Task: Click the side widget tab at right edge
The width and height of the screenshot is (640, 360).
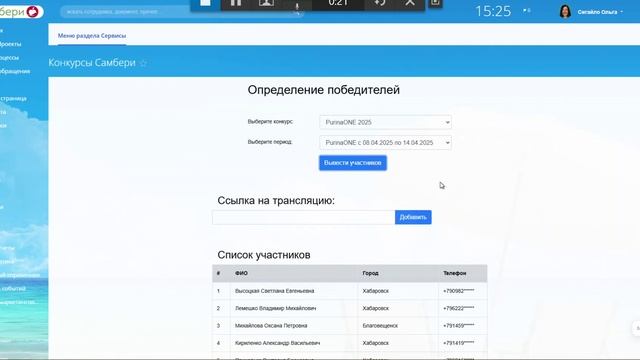Action: (637, 328)
